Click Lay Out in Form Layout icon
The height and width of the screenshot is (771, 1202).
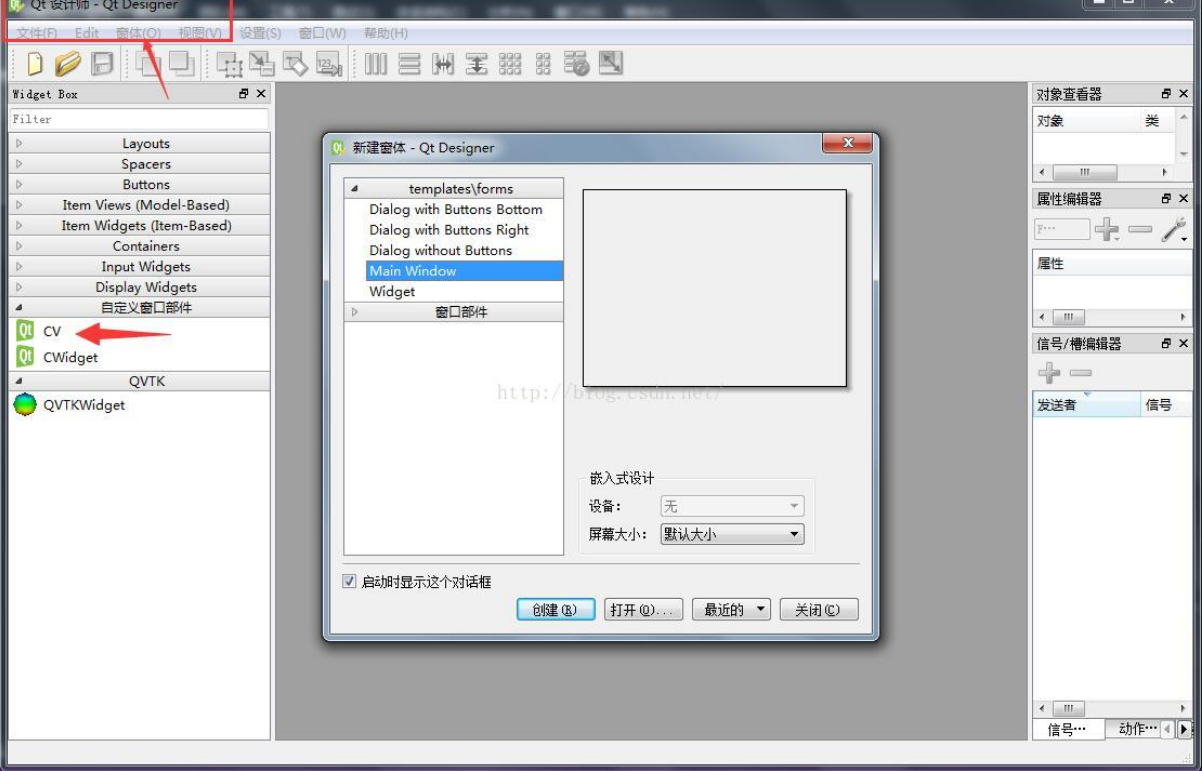[543, 64]
